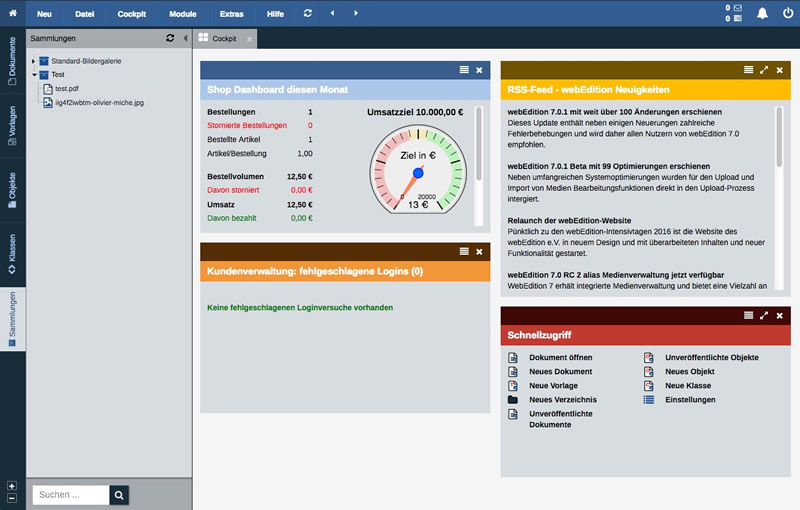Open the Module menu
This screenshot has width=800, height=510.
(x=183, y=14)
